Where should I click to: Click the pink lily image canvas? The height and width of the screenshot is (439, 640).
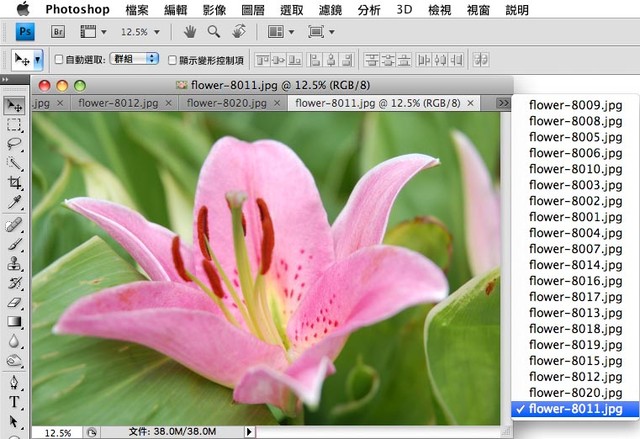266,268
